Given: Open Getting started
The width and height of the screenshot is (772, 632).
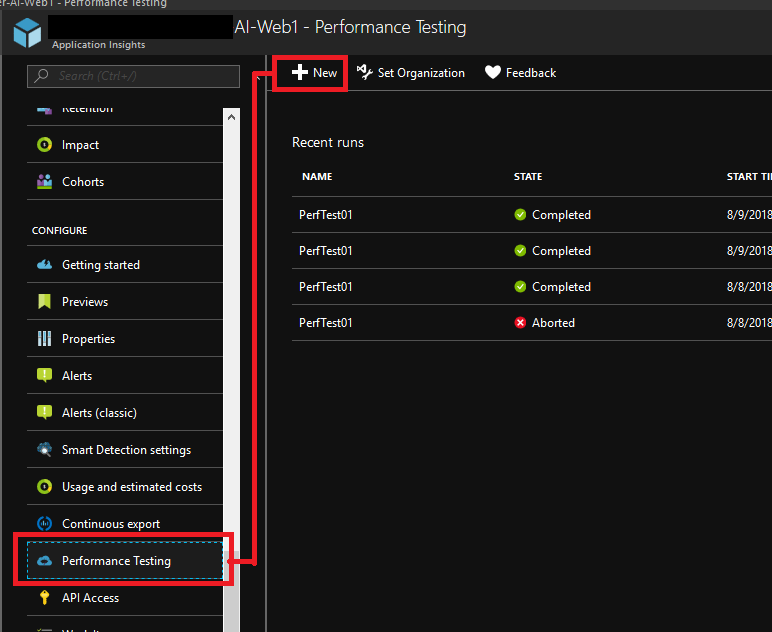Looking at the screenshot, I should [x=125, y=264].
